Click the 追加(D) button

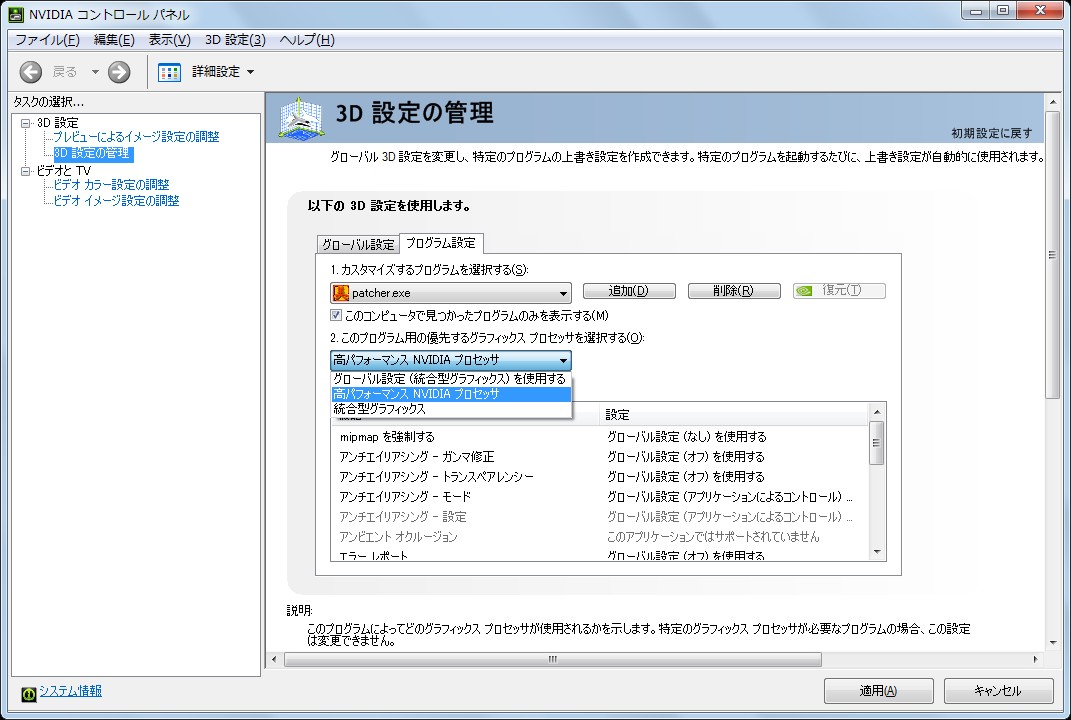coord(629,291)
